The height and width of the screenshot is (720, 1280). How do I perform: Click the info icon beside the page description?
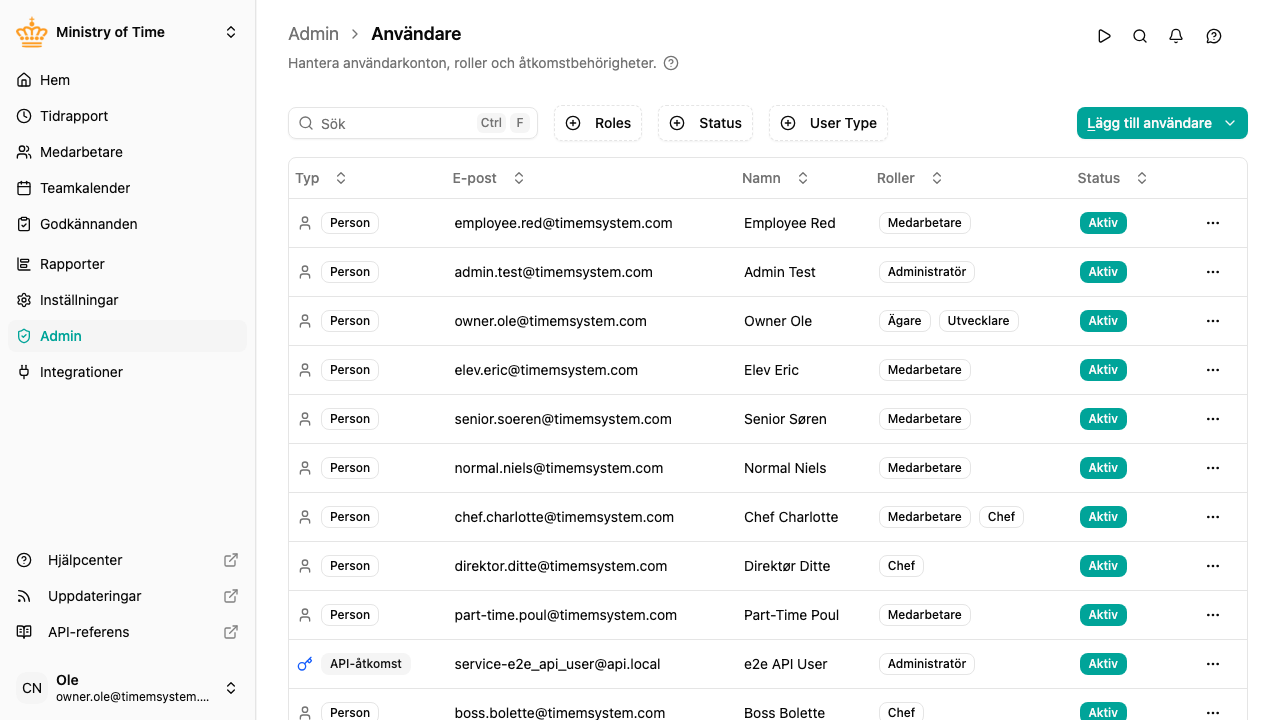pyautogui.click(x=671, y=63)
